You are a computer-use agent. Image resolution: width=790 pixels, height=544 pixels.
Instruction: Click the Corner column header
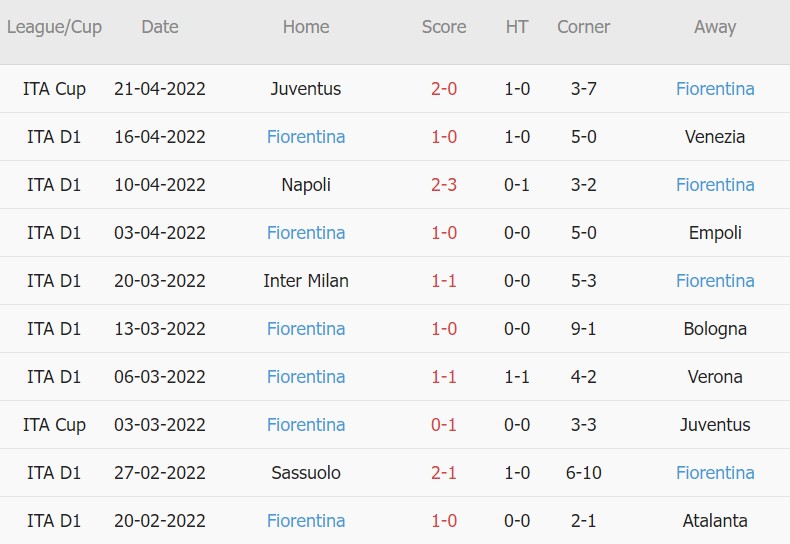584,27
